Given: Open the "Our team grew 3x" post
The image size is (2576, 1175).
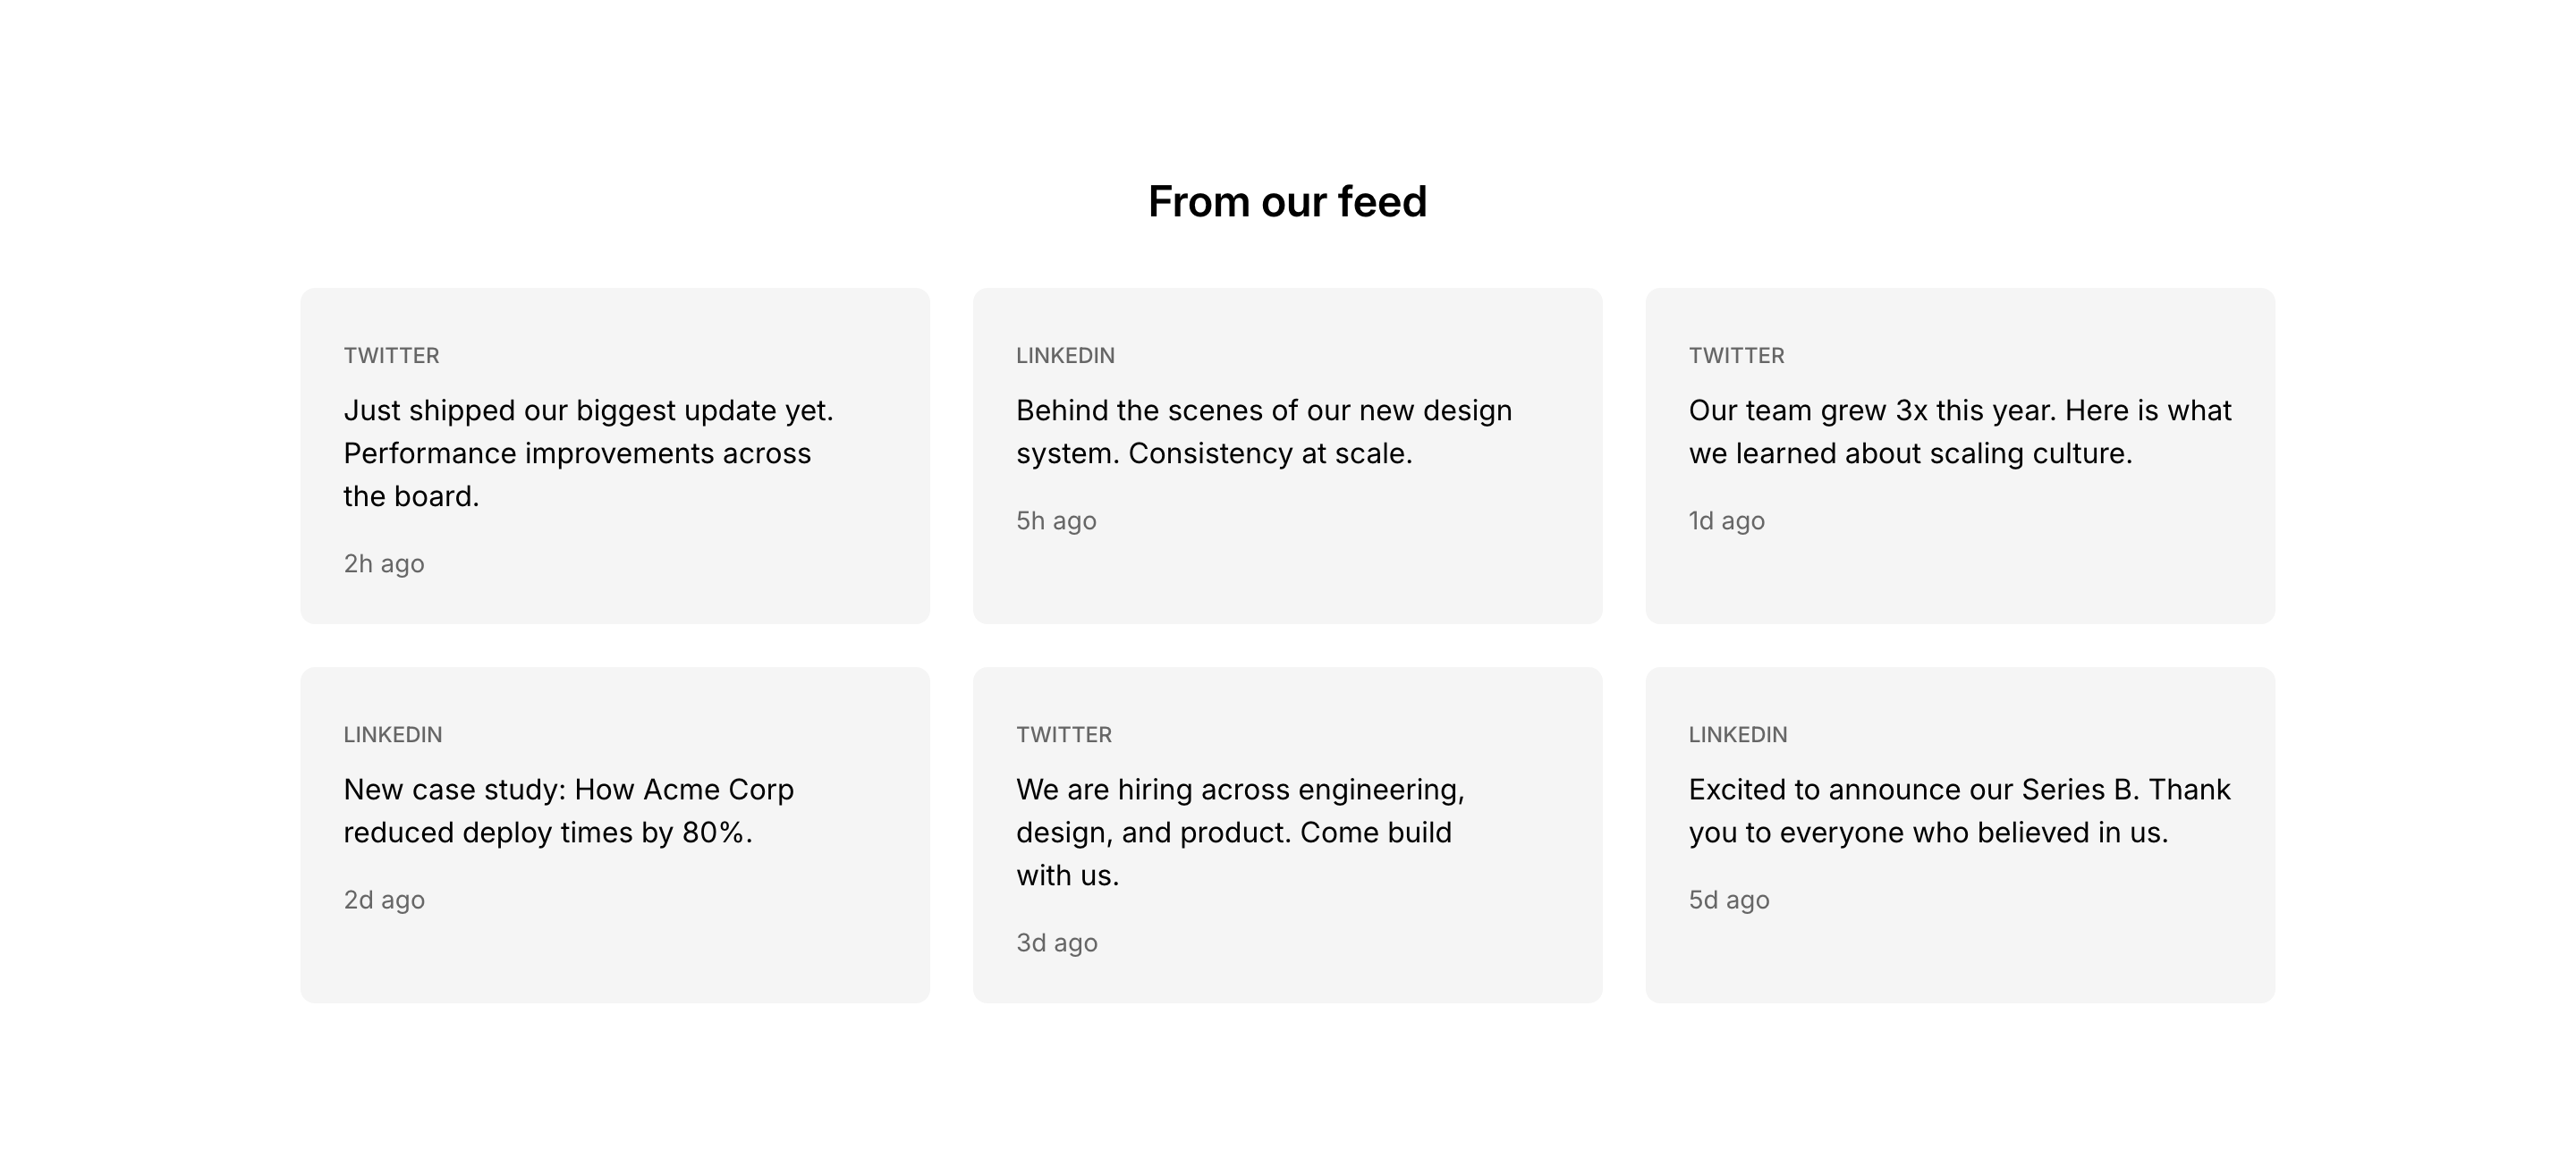Looking at the screenshot, I should point(1959,432).
